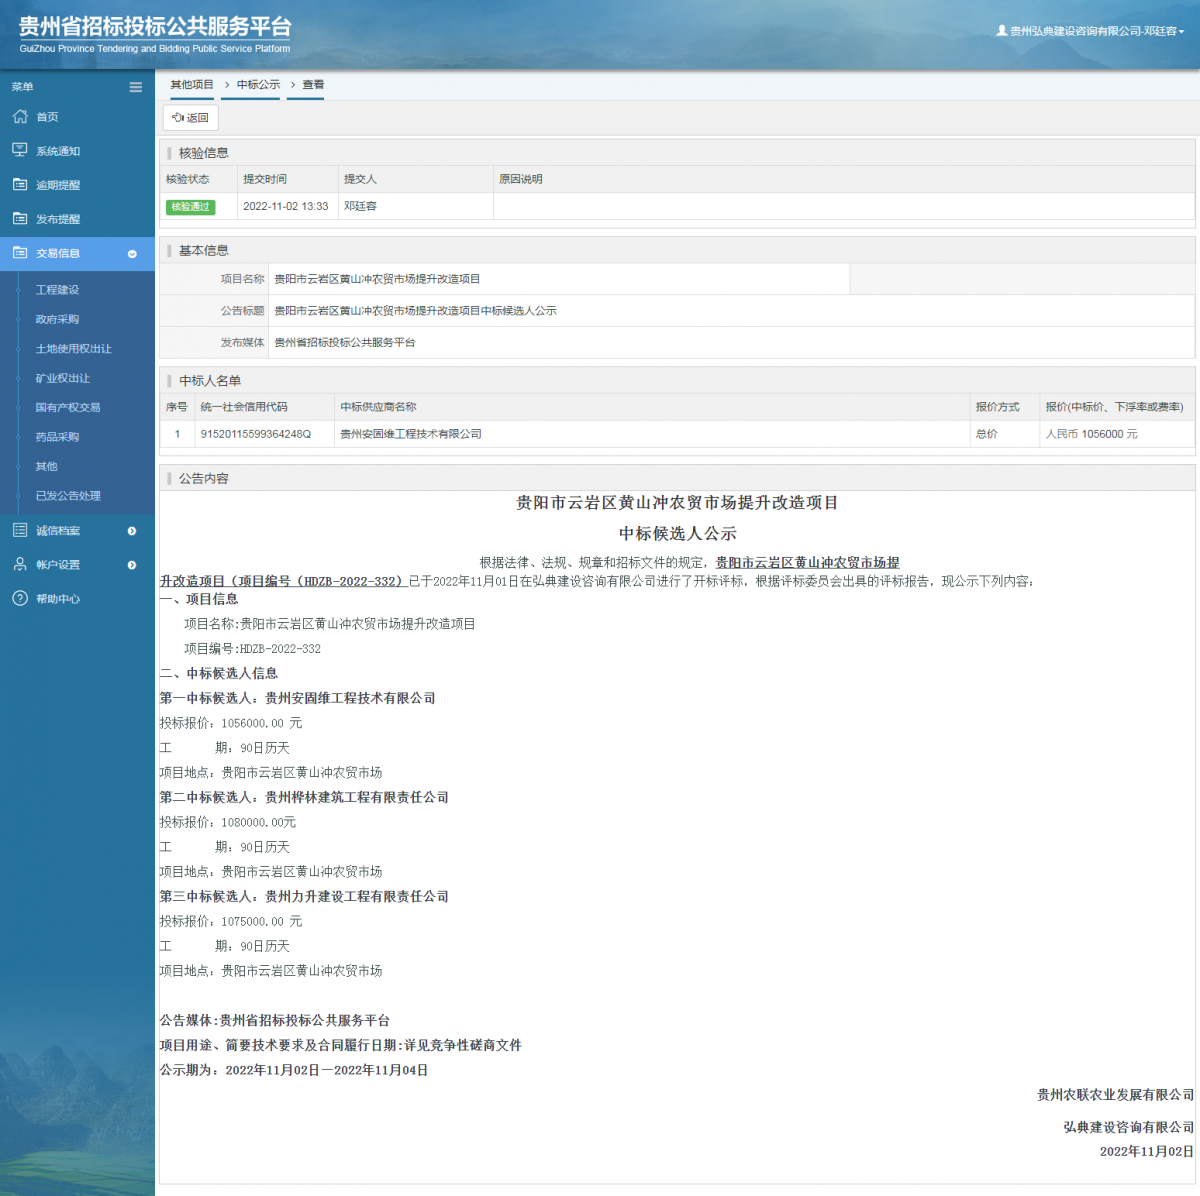This screenshot has height=1196, width=1200.
Task: Click project number line HDZB-2022-332
Action: point(252,649)
